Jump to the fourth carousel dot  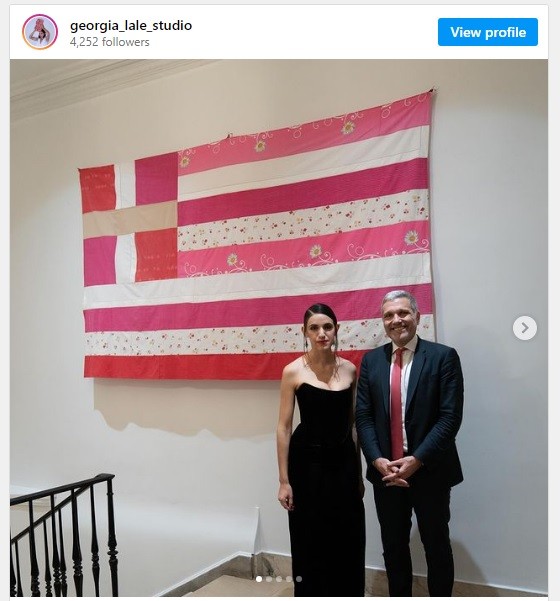pyautogui.click(x=289, y=579)
